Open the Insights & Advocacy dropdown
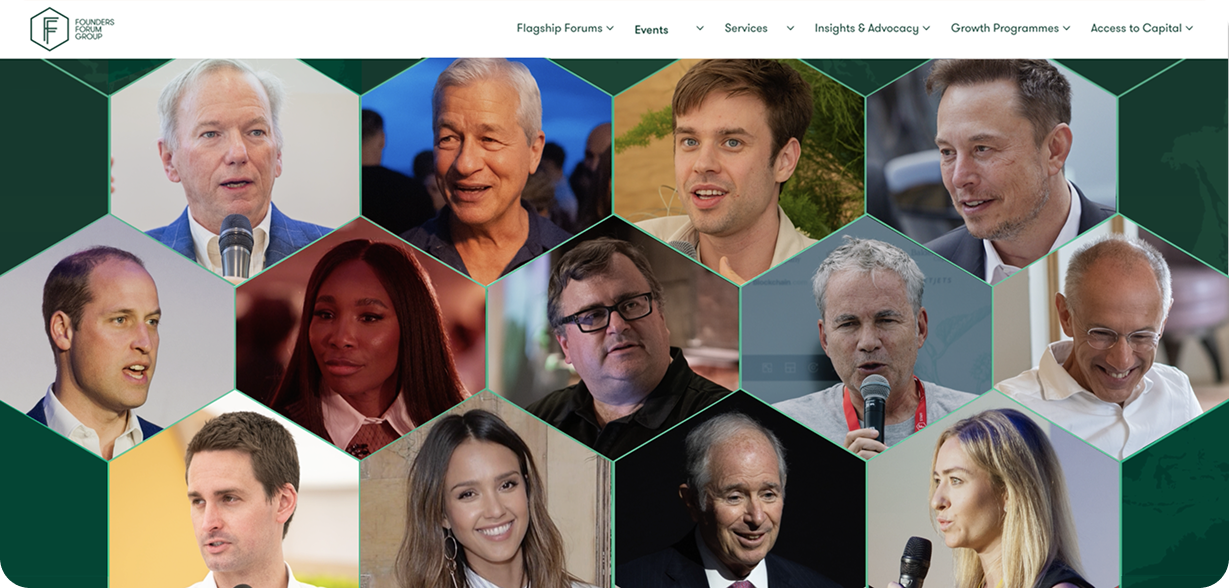This screenshot has width=1229, height=588. (x=872, y=28)
